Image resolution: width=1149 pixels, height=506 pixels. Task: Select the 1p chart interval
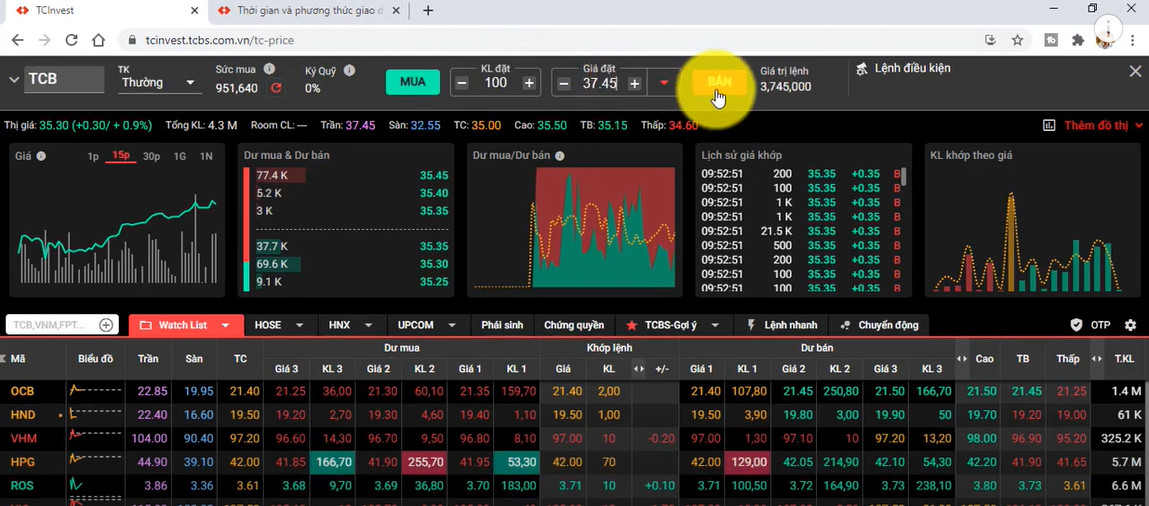[93, 156]
